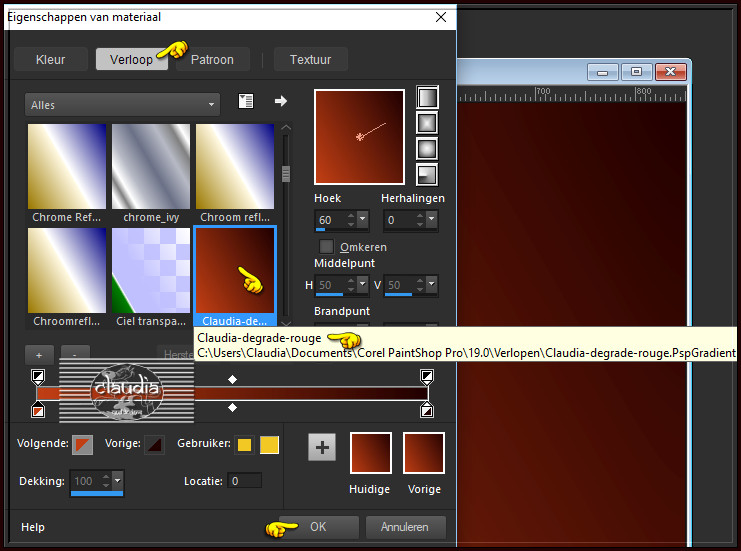Select the Ciel transpa... gradient thumbnail
This screenshot has width=741, height=551.
pos(151,270)
